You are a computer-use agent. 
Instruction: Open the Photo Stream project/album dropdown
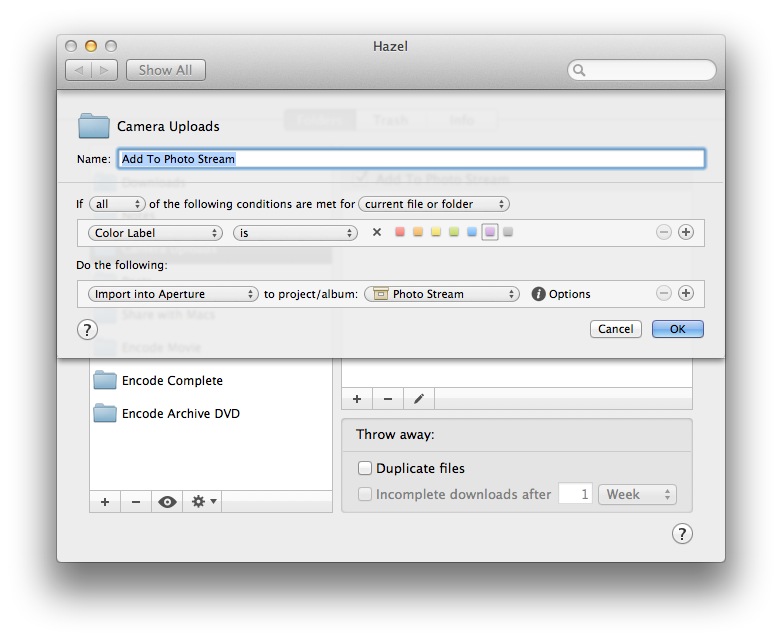click(x=442, y=294)
